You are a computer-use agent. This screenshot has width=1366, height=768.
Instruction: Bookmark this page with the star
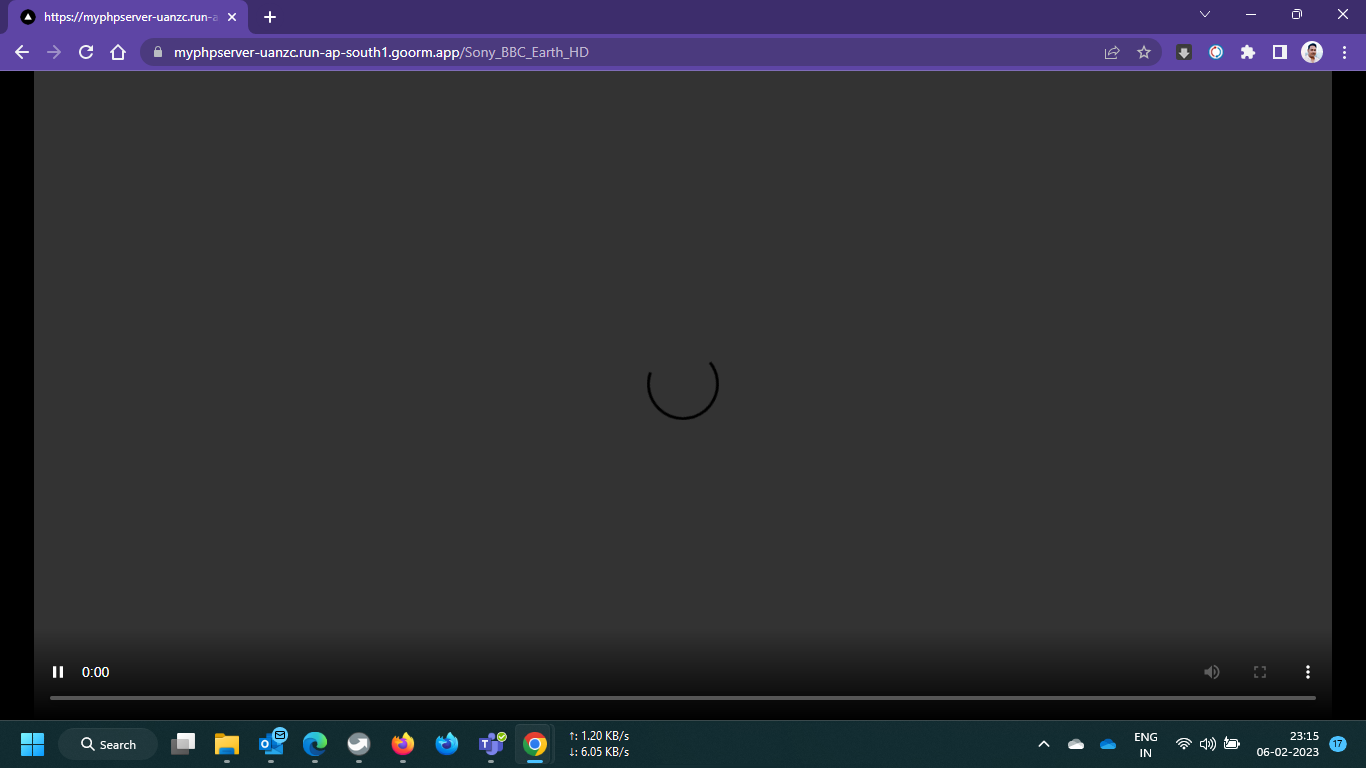[1144, 52]
